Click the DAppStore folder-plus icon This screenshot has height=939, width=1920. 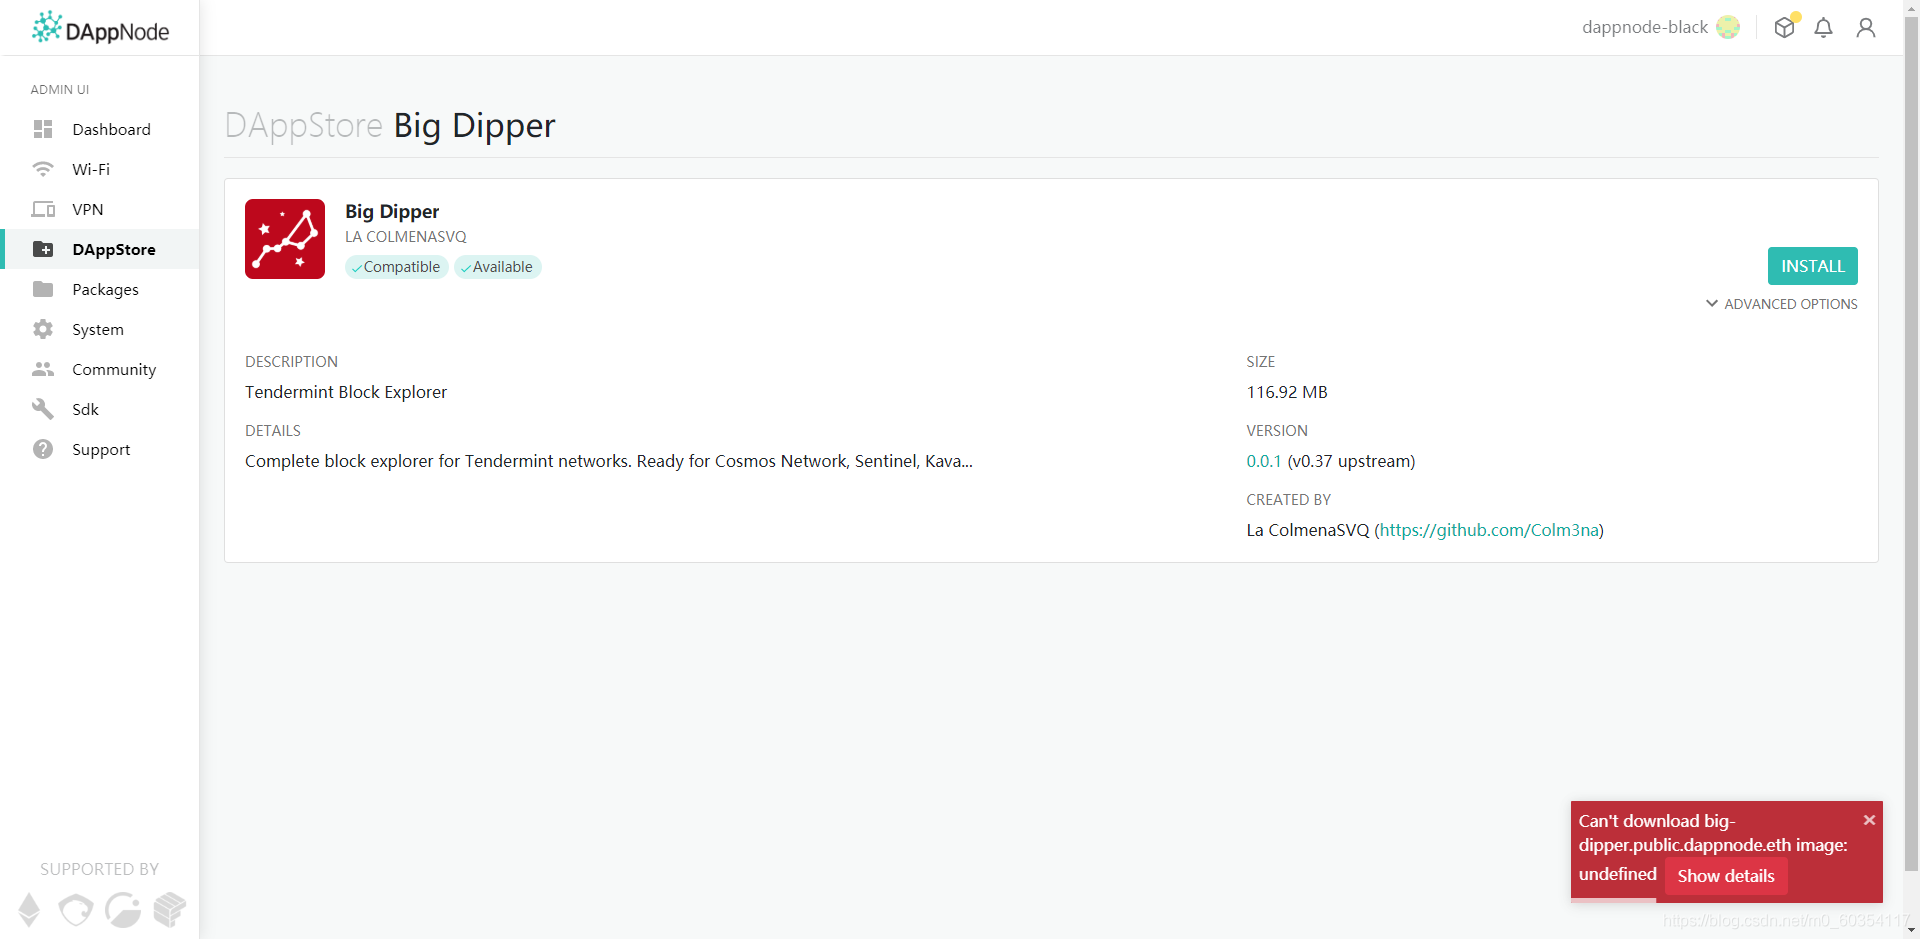click(x=43, y=249)
